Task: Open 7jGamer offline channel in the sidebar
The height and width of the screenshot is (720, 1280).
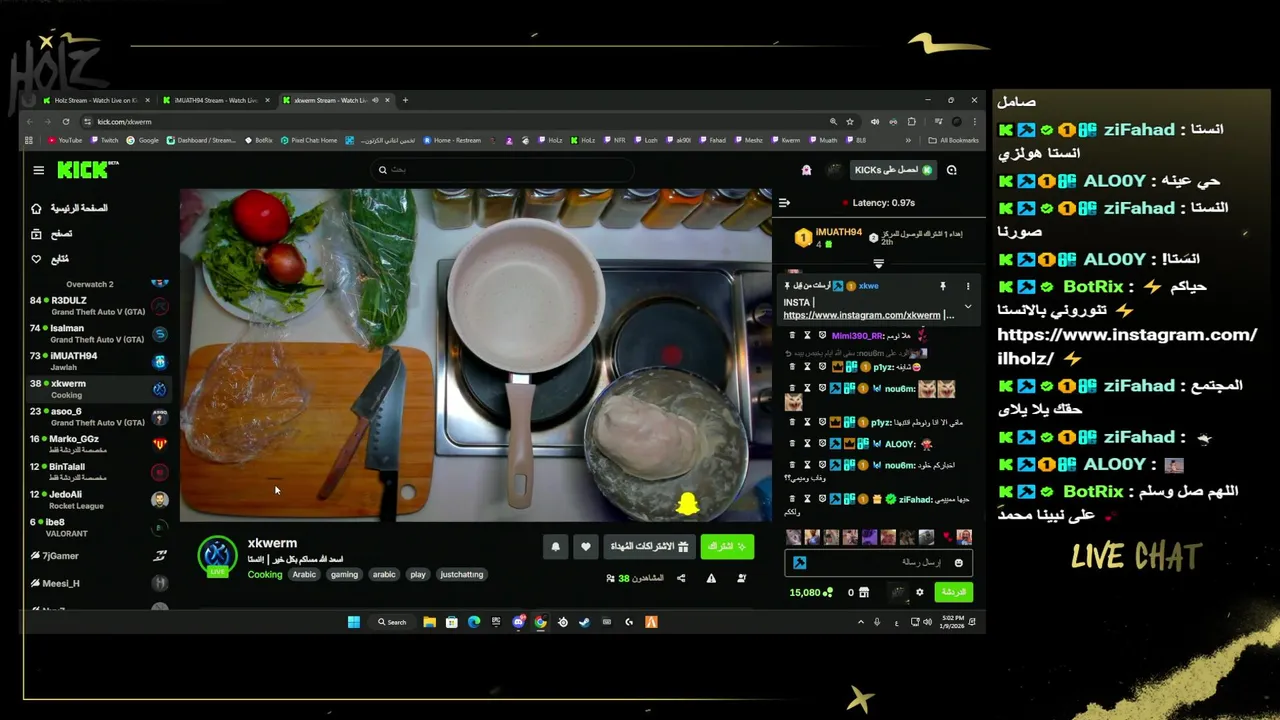Action: (98, 555)
